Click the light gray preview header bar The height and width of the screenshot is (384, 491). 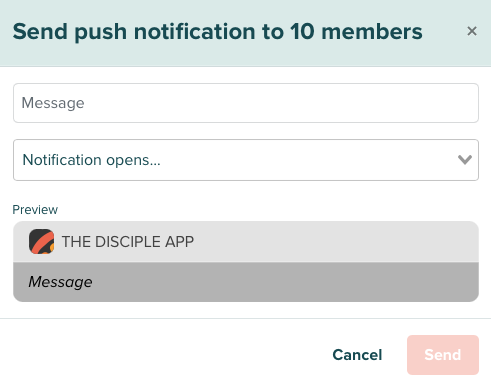click(x=246, y=242)
